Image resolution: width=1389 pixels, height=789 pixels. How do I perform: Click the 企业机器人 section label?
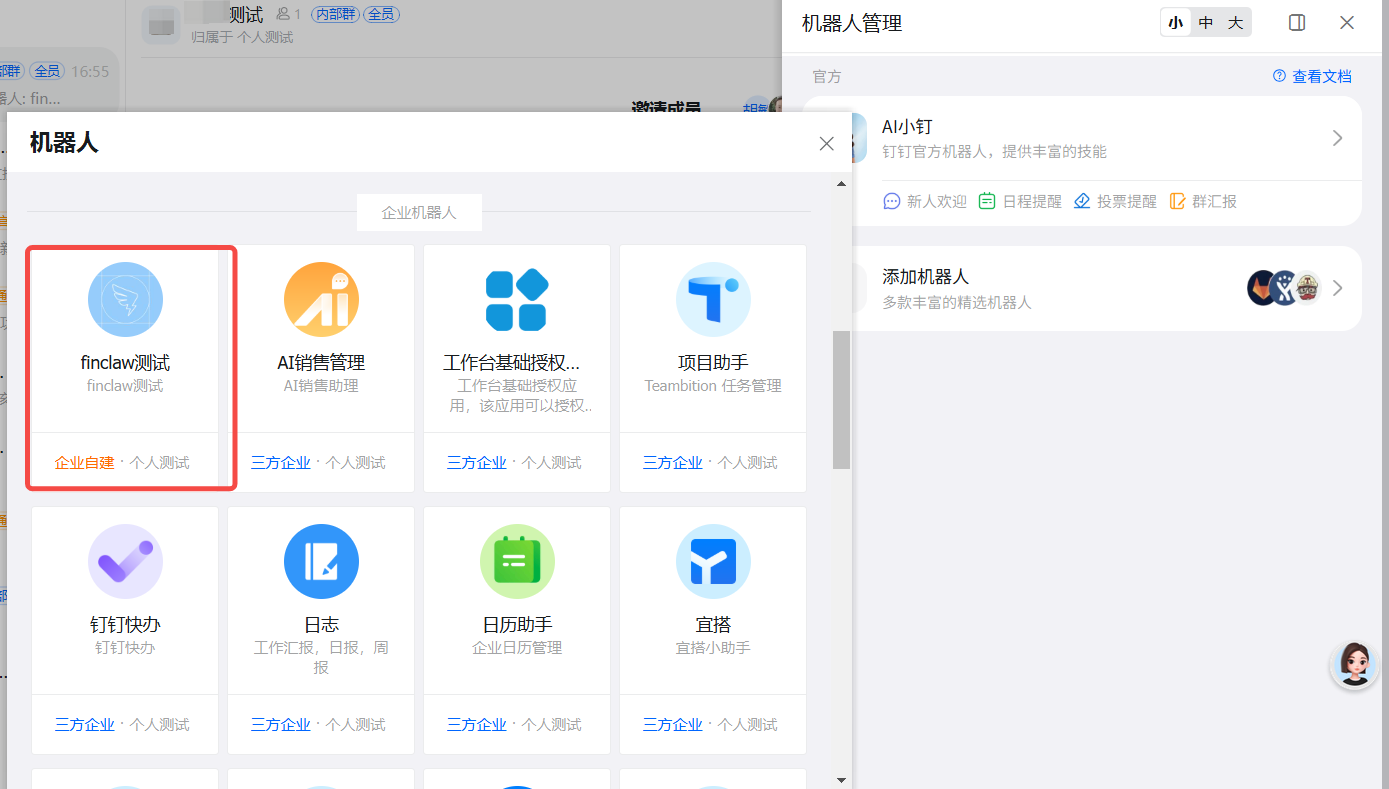(419, 213)
